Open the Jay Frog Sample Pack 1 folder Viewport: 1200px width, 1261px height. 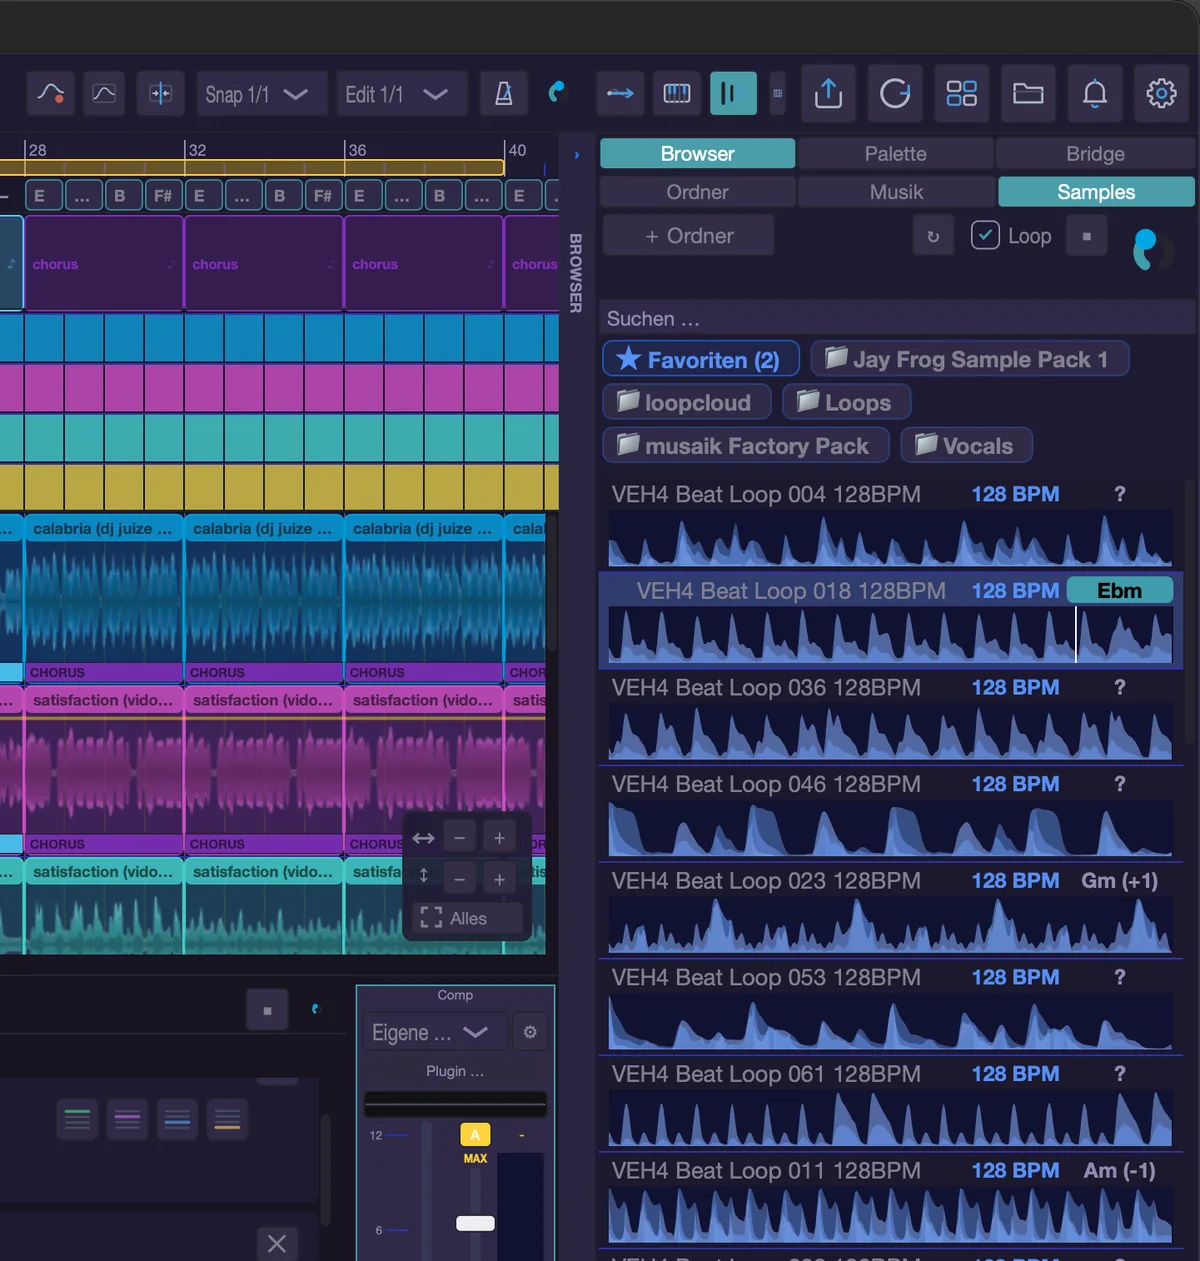click(x=969, y=359)
